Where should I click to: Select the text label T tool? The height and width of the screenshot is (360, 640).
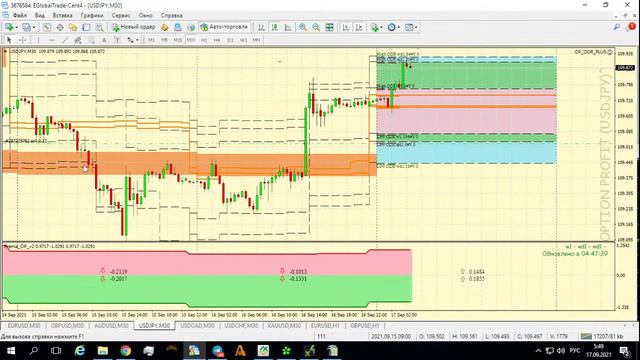click(x=117, y=40)
